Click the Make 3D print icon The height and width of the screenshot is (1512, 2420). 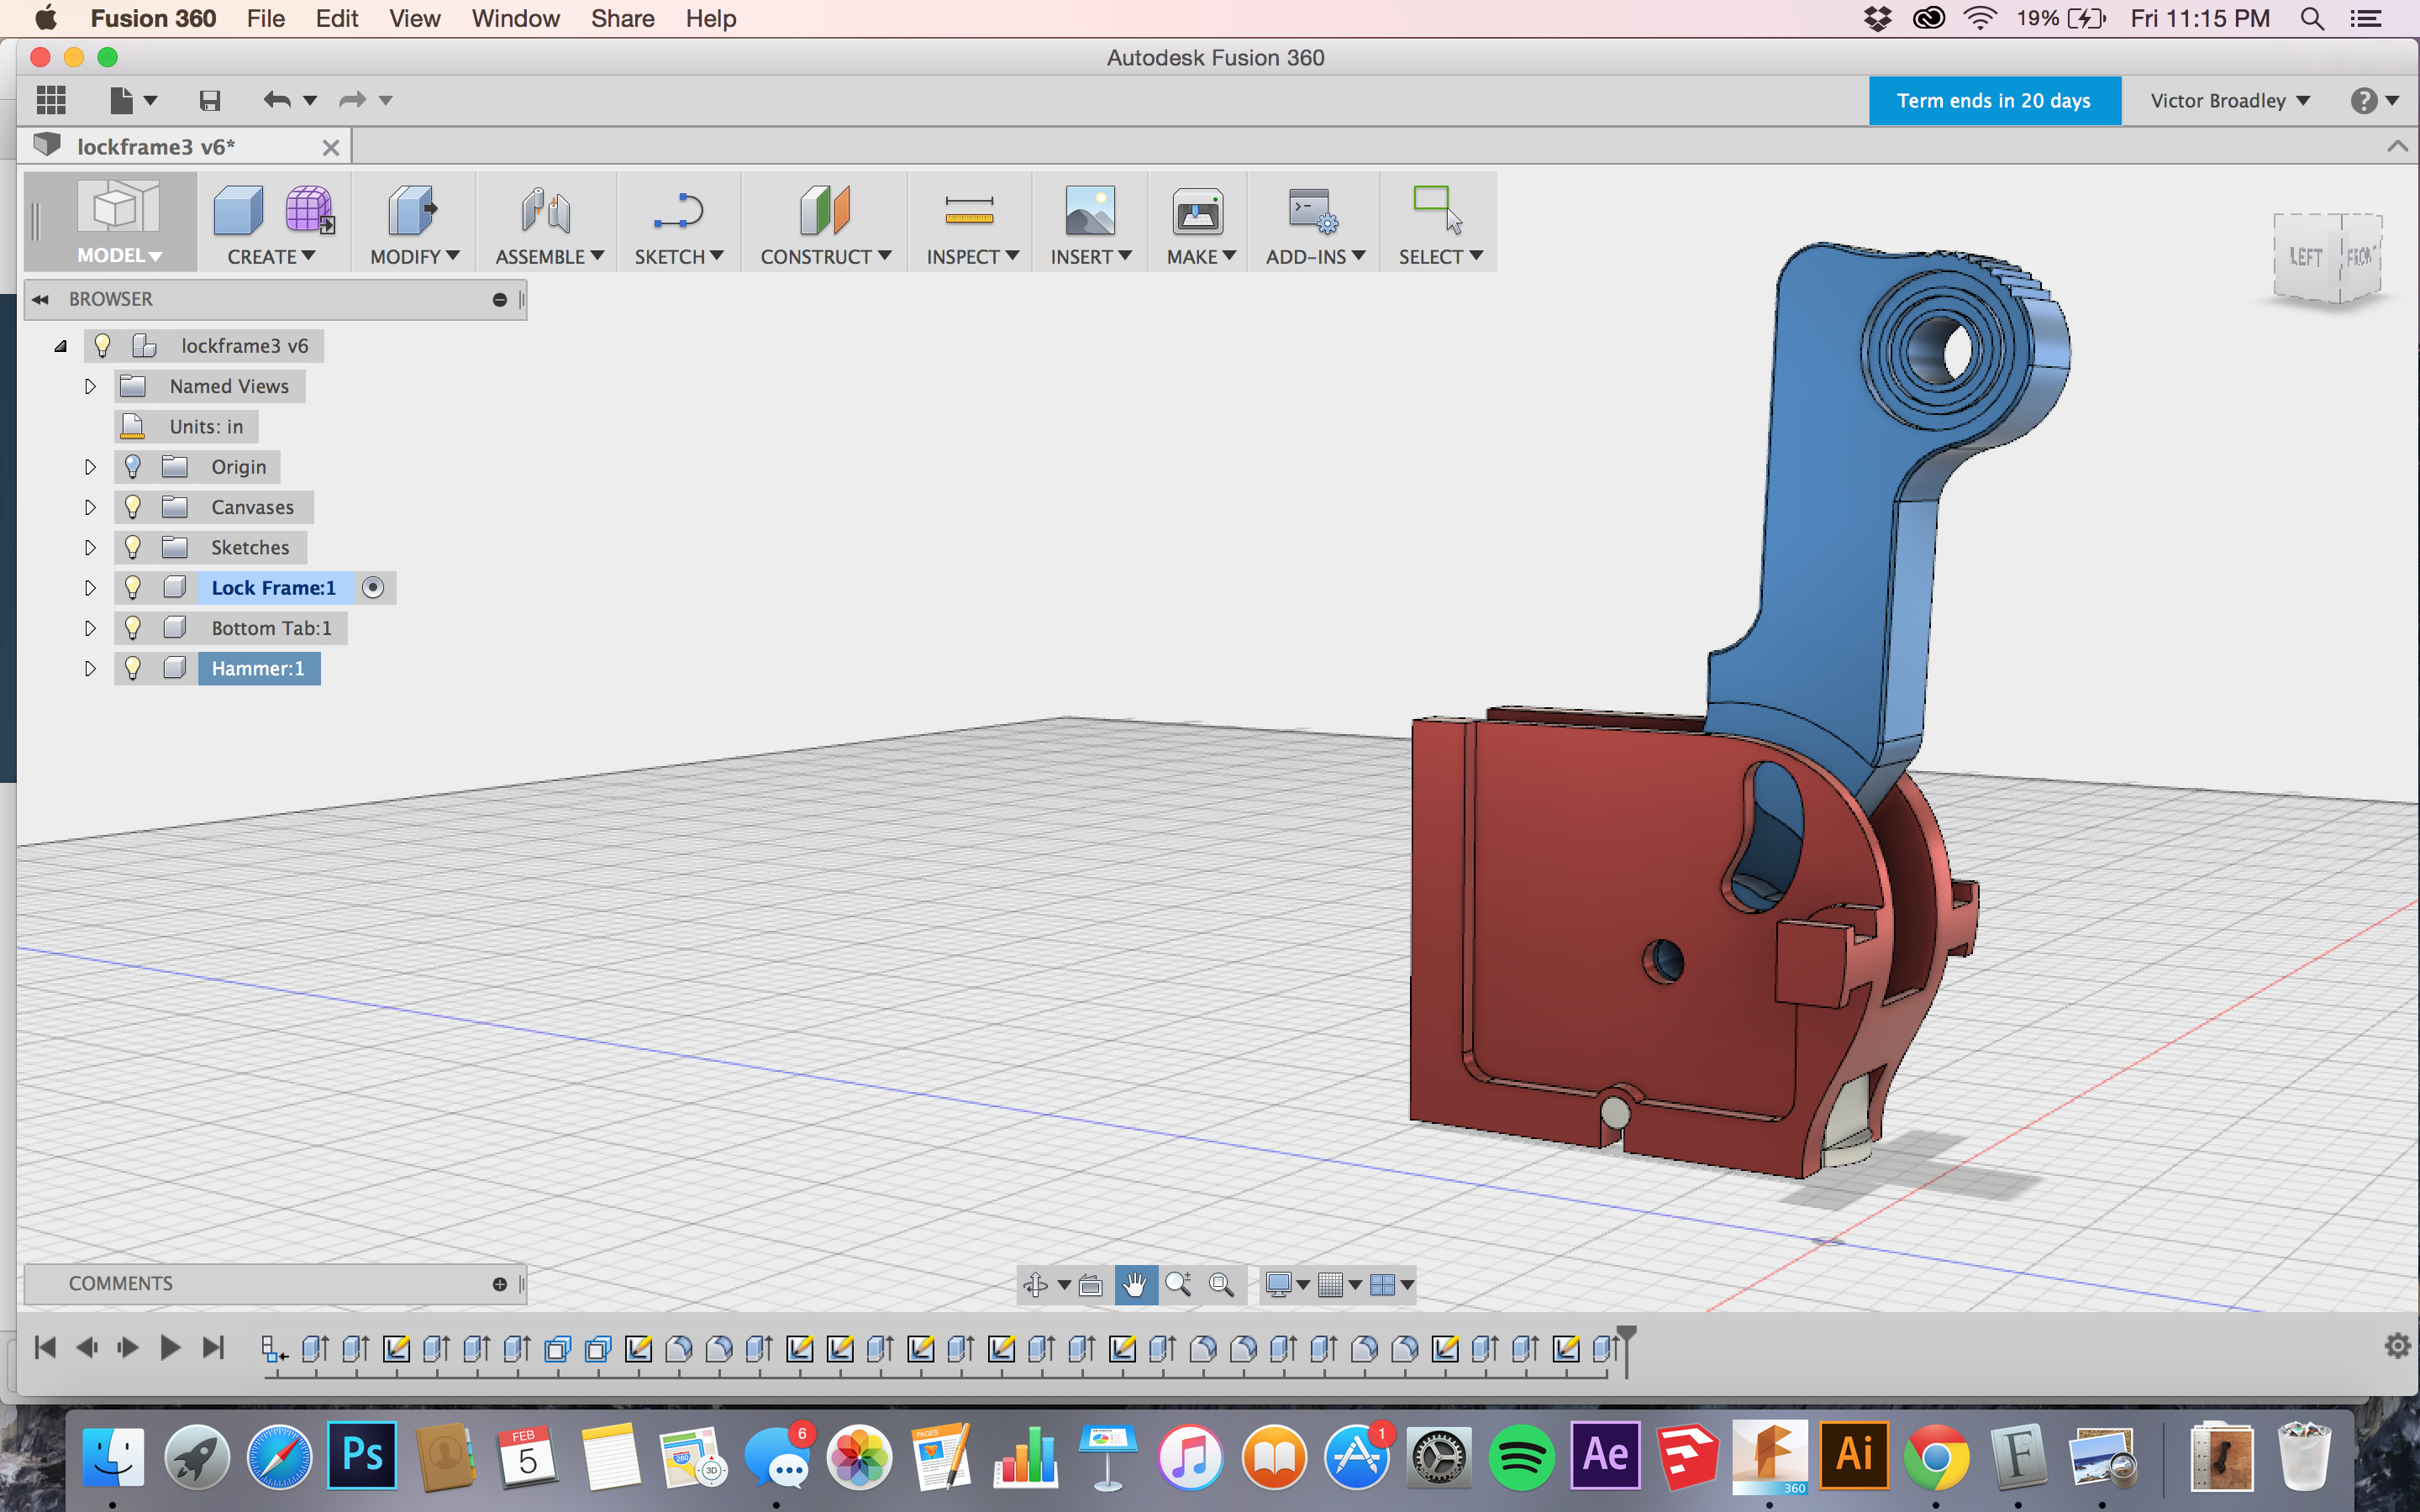tap(1197, 211)
